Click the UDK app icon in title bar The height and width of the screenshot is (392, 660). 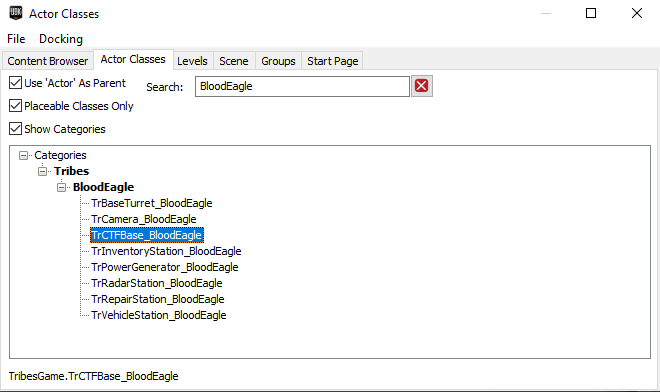16,13
